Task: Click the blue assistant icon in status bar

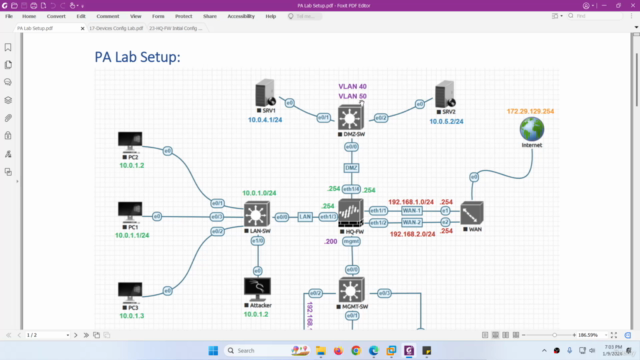Action: click(628, 335)
